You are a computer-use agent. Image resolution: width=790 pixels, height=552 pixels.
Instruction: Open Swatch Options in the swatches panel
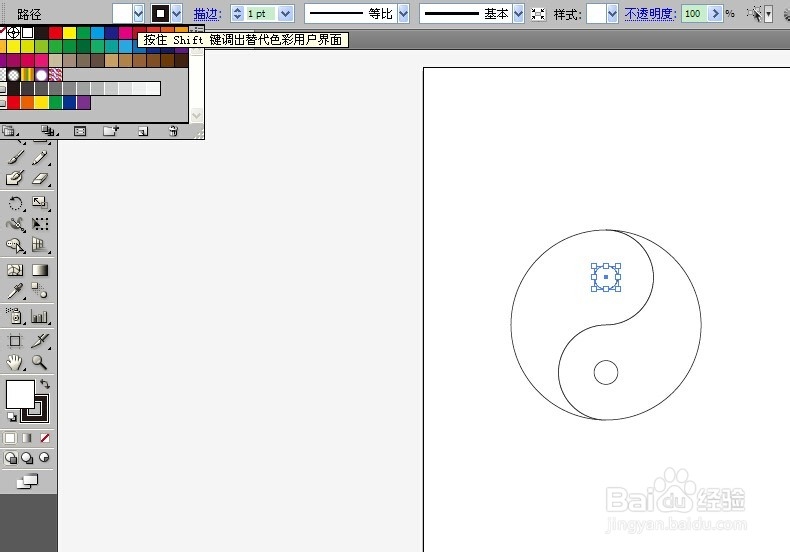click(80, 131)
